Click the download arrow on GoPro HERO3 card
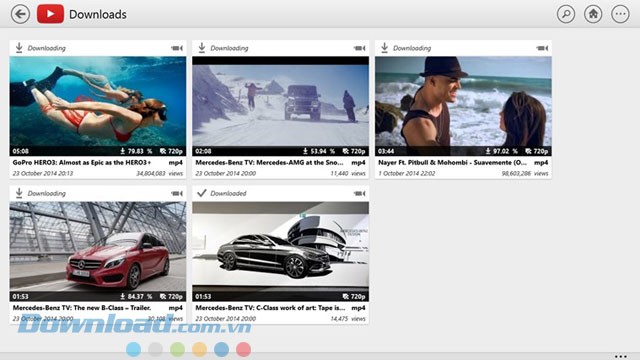 pyautogui.click(x=19, y=48)
